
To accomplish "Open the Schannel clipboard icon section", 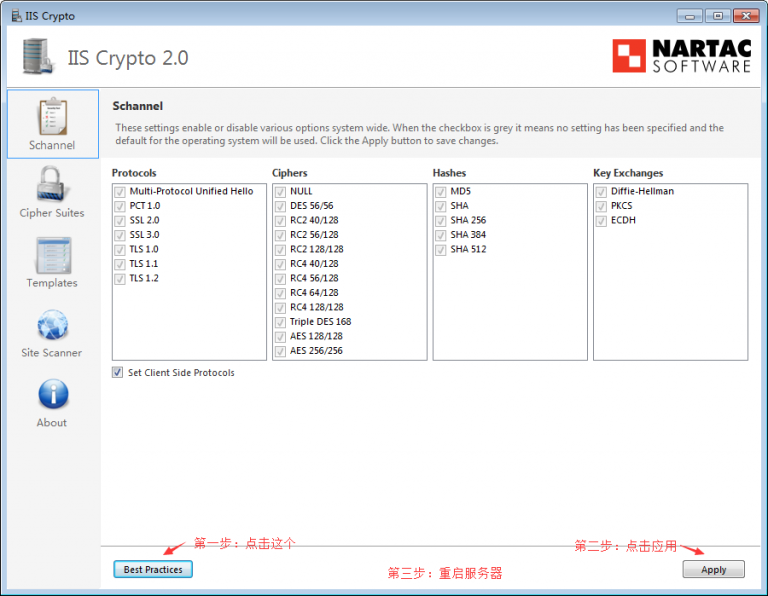I will [52, 117].
